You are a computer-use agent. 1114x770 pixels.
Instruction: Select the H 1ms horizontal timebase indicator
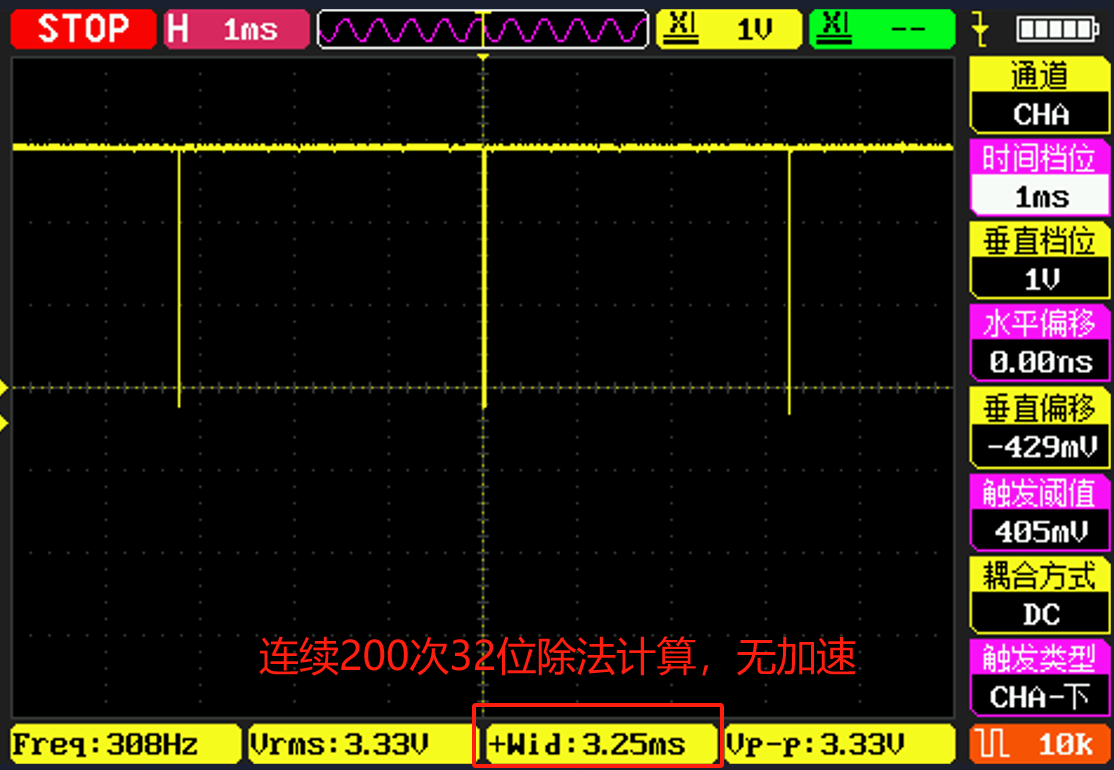point(237,29)
